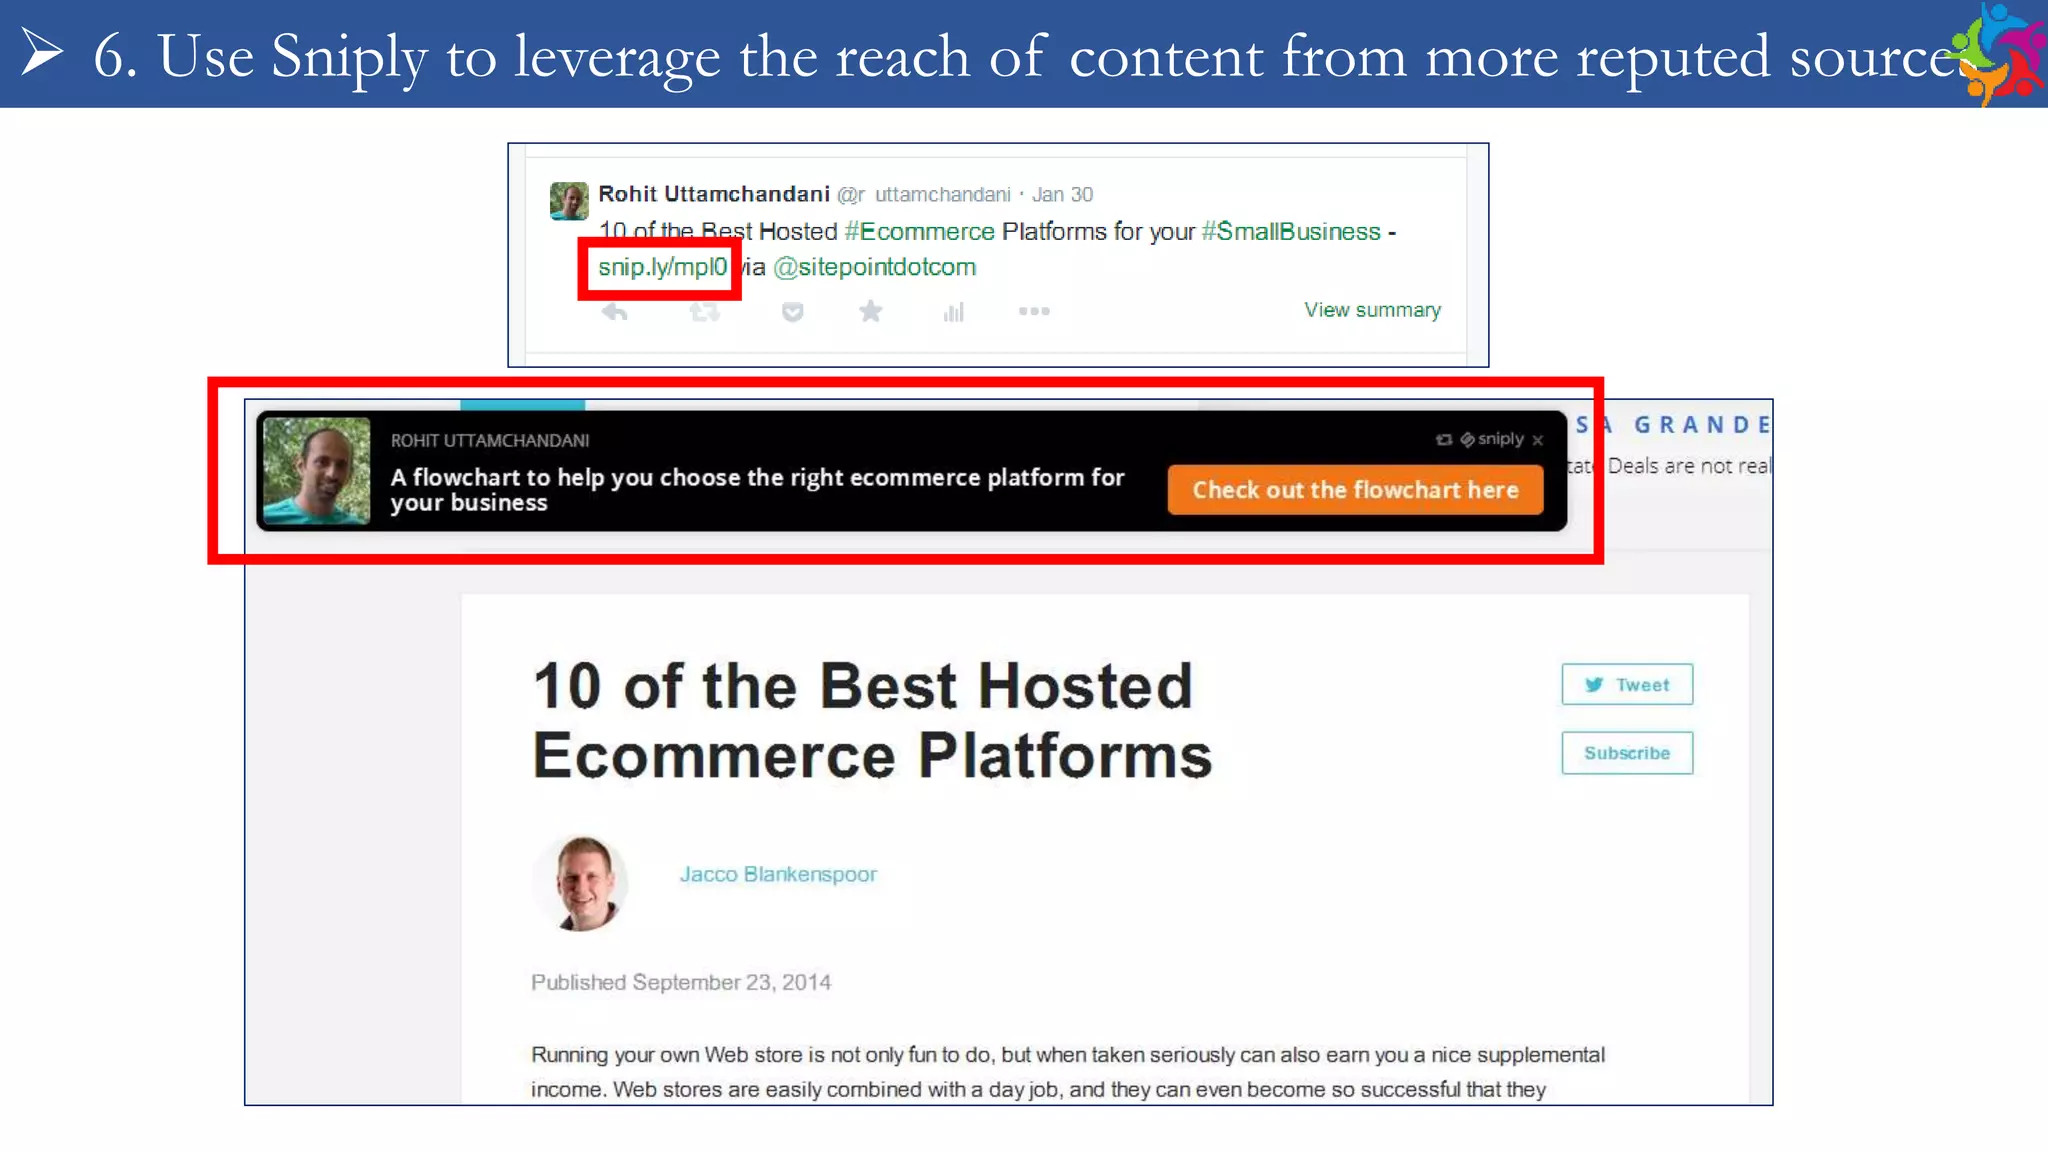2048x1152 pixels.
Task: Open the @sitepointdotcom mention
Action: pos(874,267)
